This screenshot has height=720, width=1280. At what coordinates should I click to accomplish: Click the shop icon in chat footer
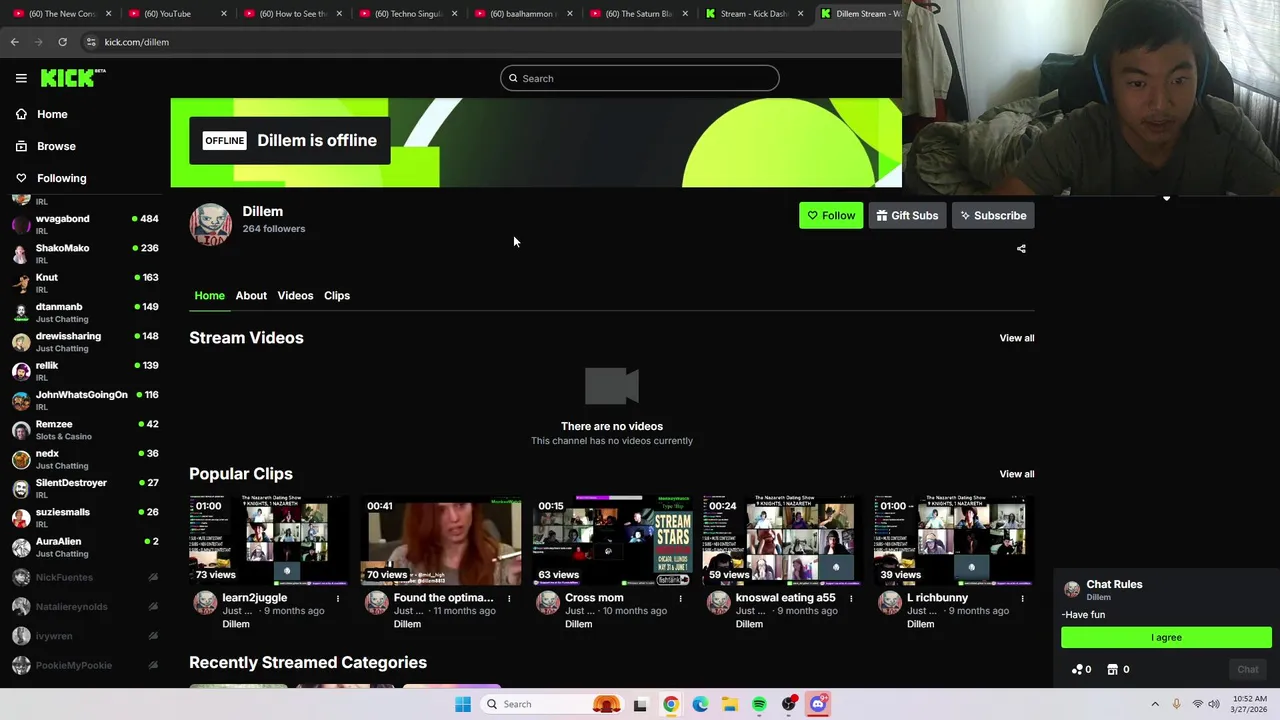(1112, 670)
